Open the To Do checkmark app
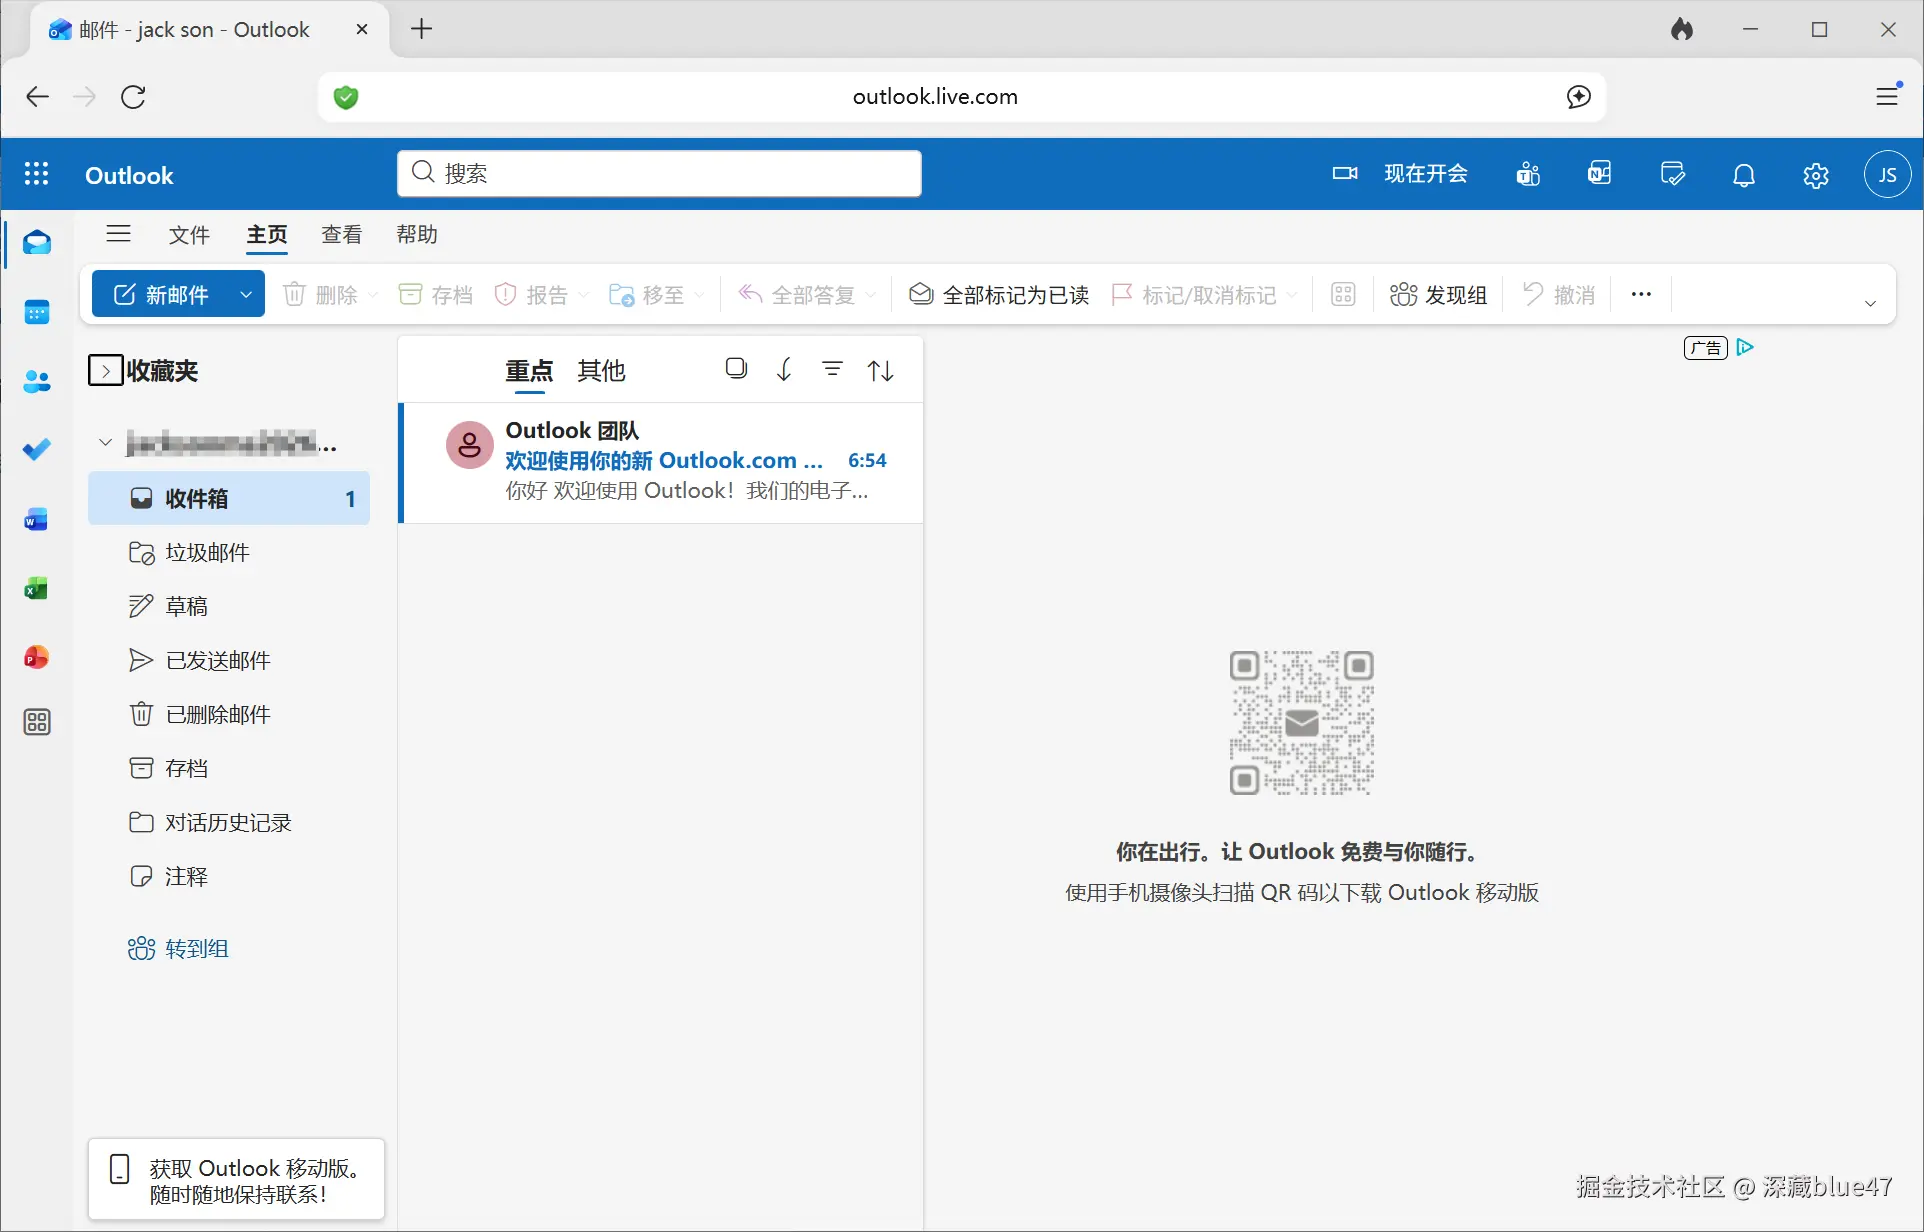The image size is (1924, 1232). coord(37,450)
